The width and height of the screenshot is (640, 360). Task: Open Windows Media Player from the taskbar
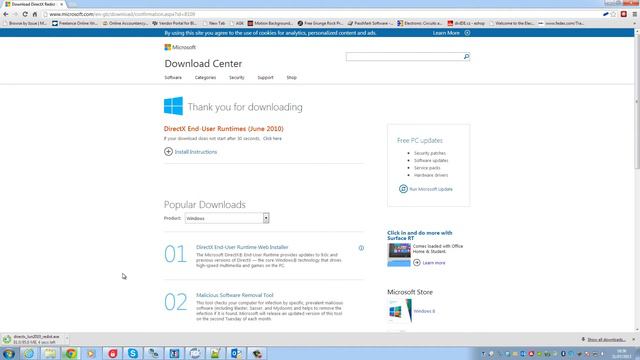[x=91, y=353]
